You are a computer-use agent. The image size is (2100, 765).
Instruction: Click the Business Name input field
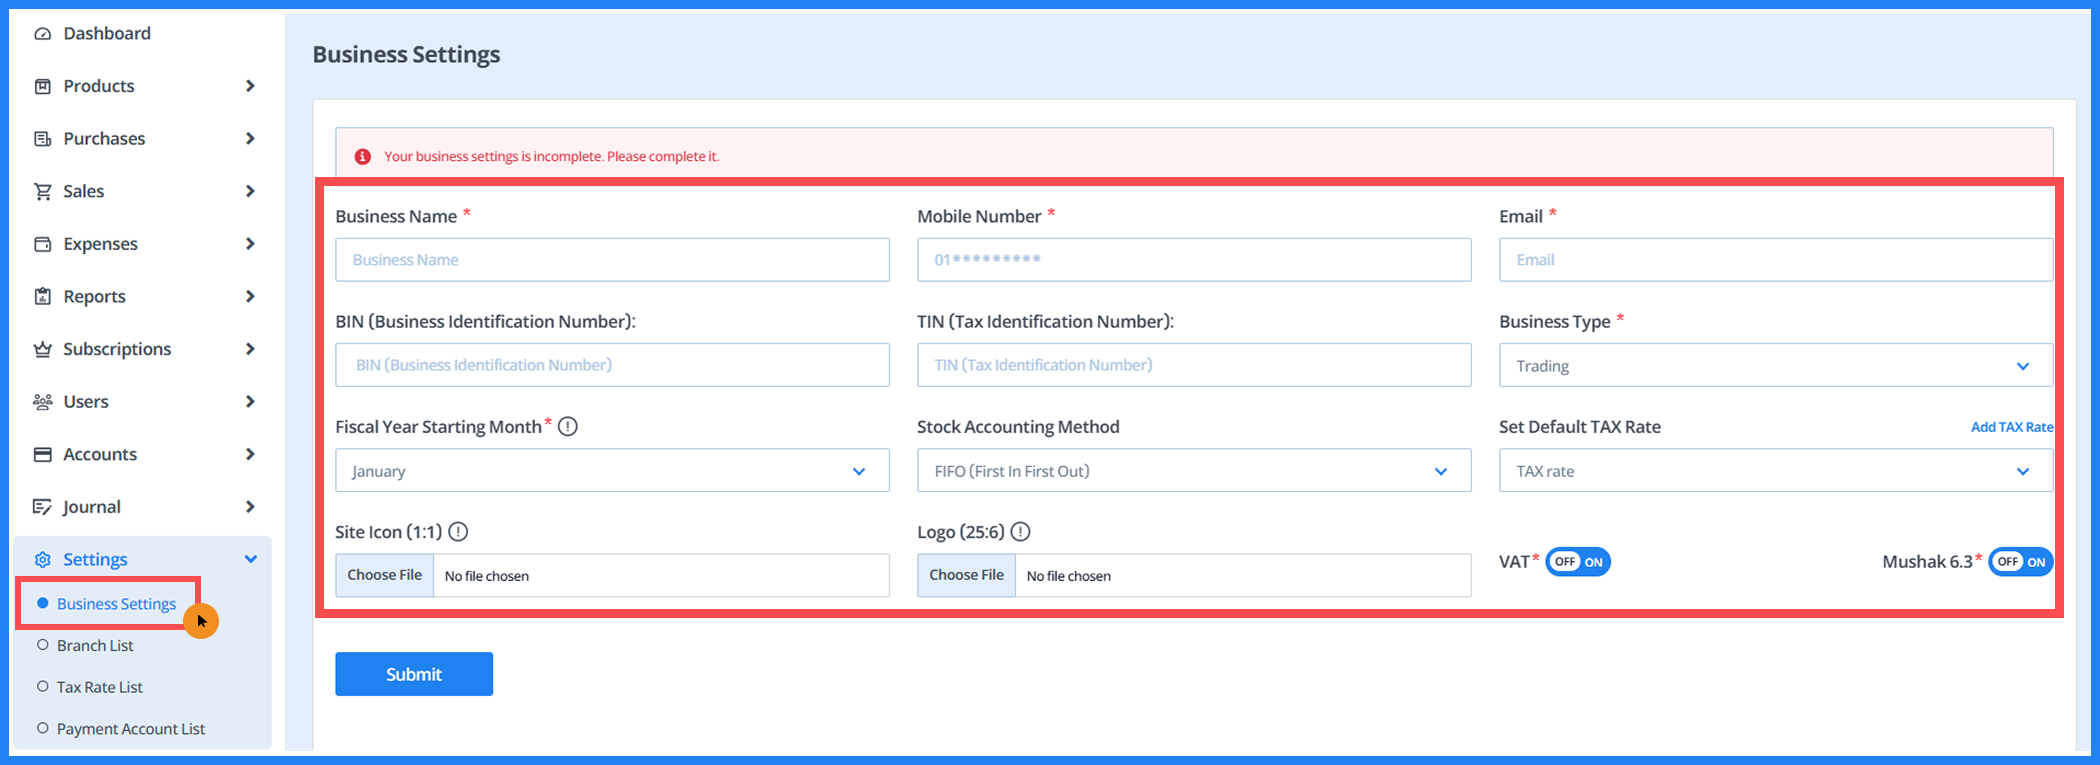612,260
